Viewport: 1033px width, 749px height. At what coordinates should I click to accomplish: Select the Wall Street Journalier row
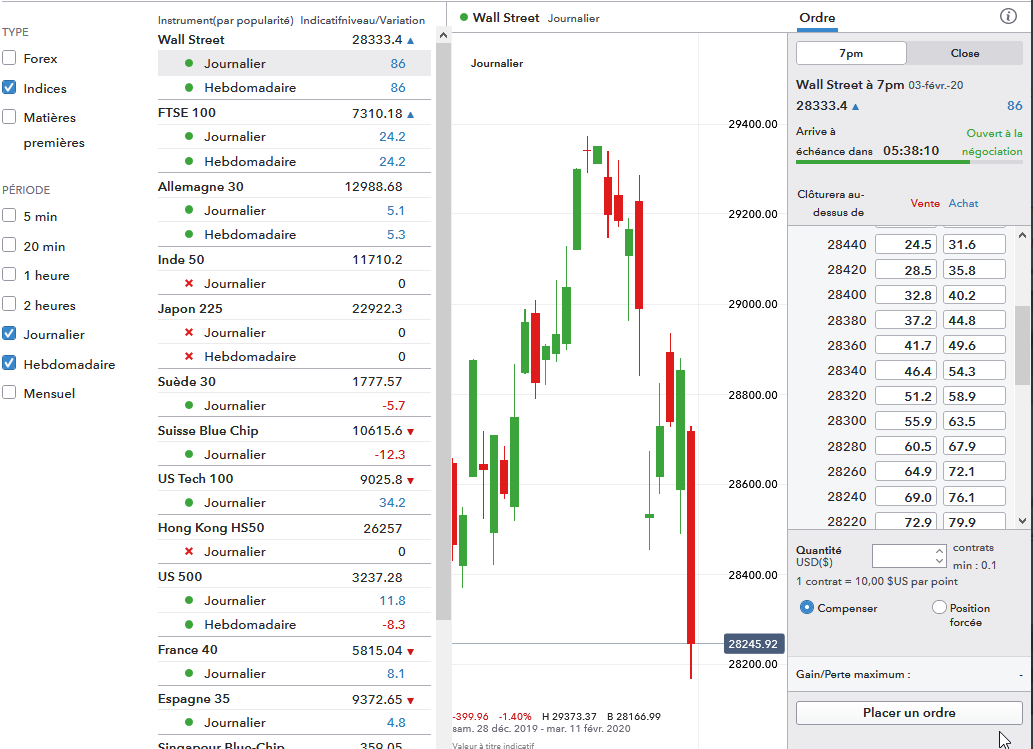[294, 64]
